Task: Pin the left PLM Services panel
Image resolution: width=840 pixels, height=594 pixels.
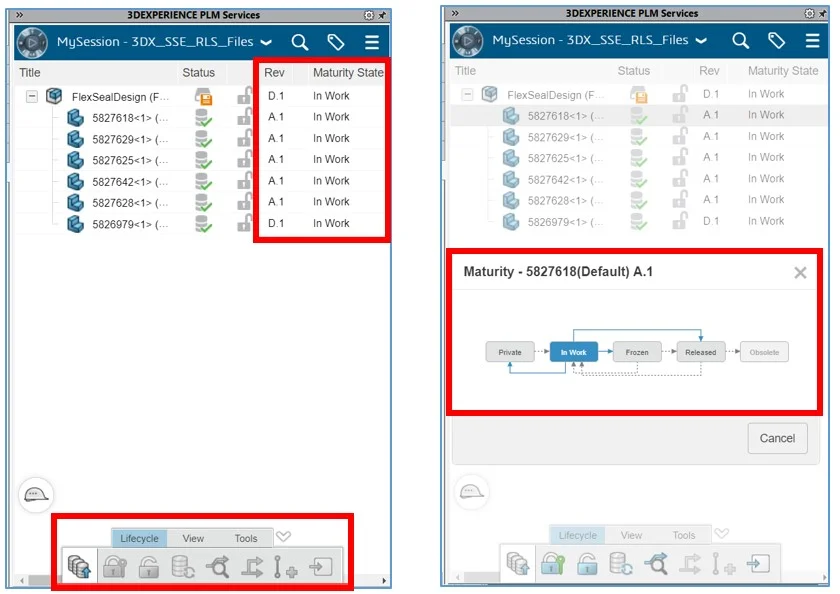Action: coord(382,15)
